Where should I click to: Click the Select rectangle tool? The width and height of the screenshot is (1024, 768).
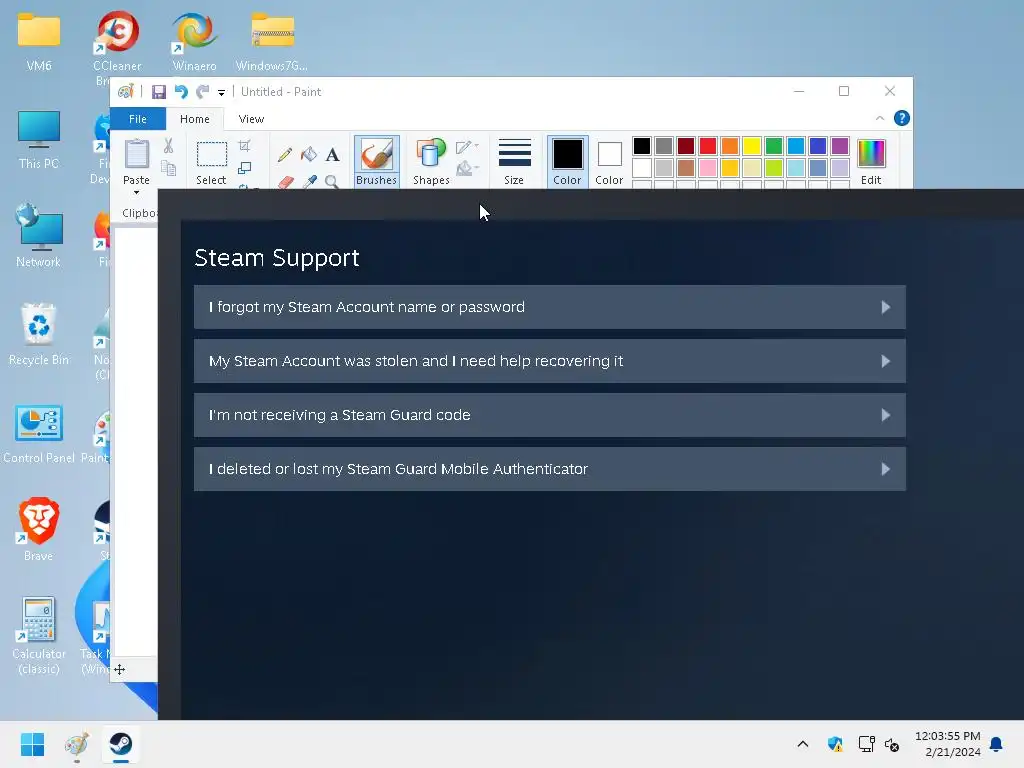pyautogui.click(x=212, y=154)
